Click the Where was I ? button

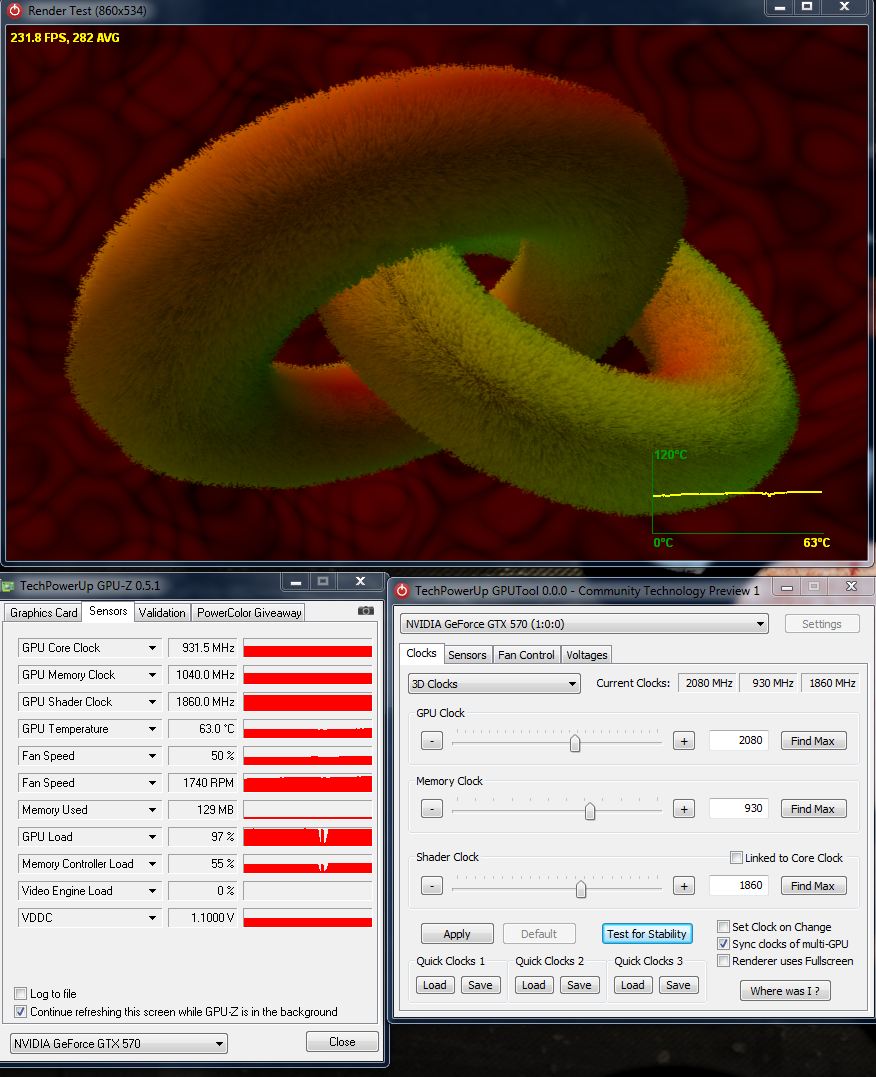click(785, 990)
